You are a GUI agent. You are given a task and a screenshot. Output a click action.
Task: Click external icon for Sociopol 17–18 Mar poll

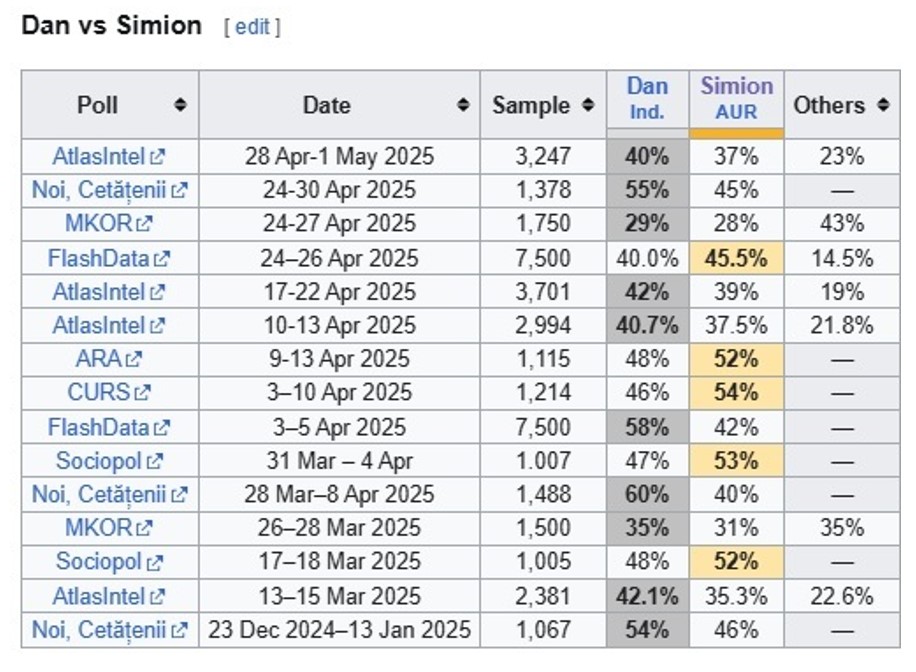155,563
